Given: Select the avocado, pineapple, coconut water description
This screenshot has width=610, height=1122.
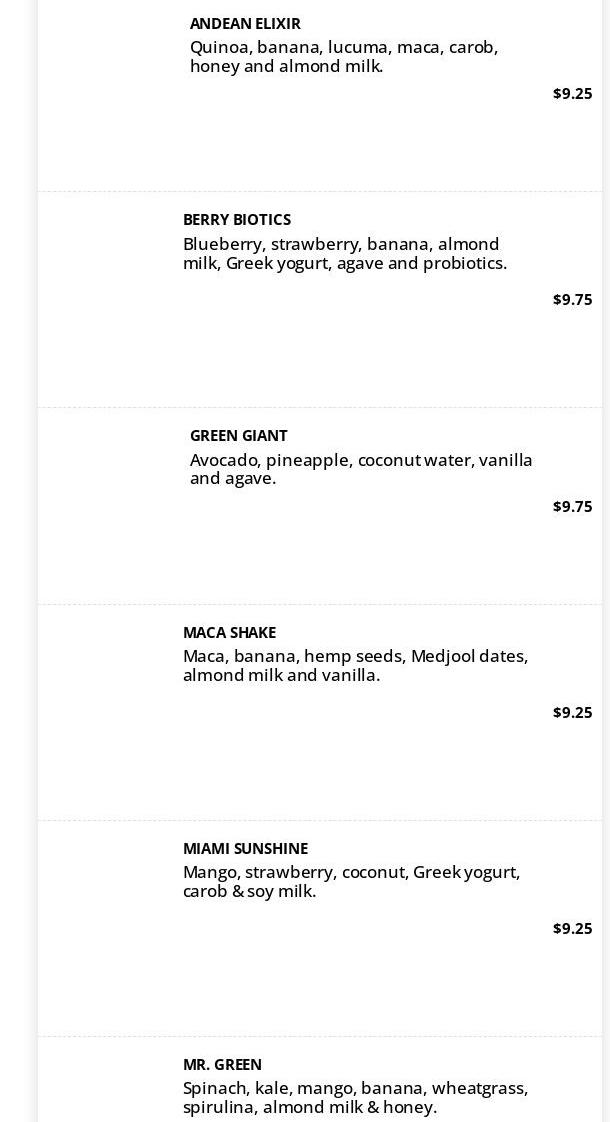Looking at the screenshot, I should (x=361, y=469).
